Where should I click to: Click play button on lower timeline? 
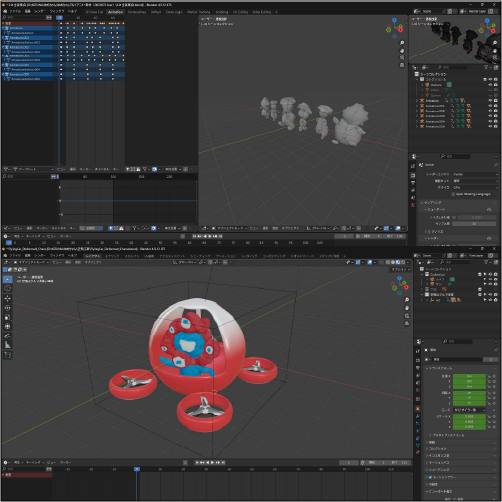[x=212, y=463]
